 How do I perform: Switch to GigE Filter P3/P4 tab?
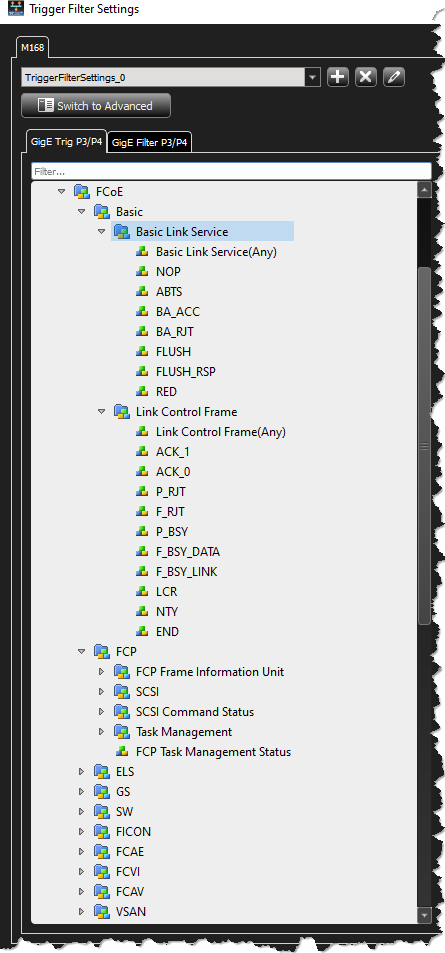(x=150, y=143)
